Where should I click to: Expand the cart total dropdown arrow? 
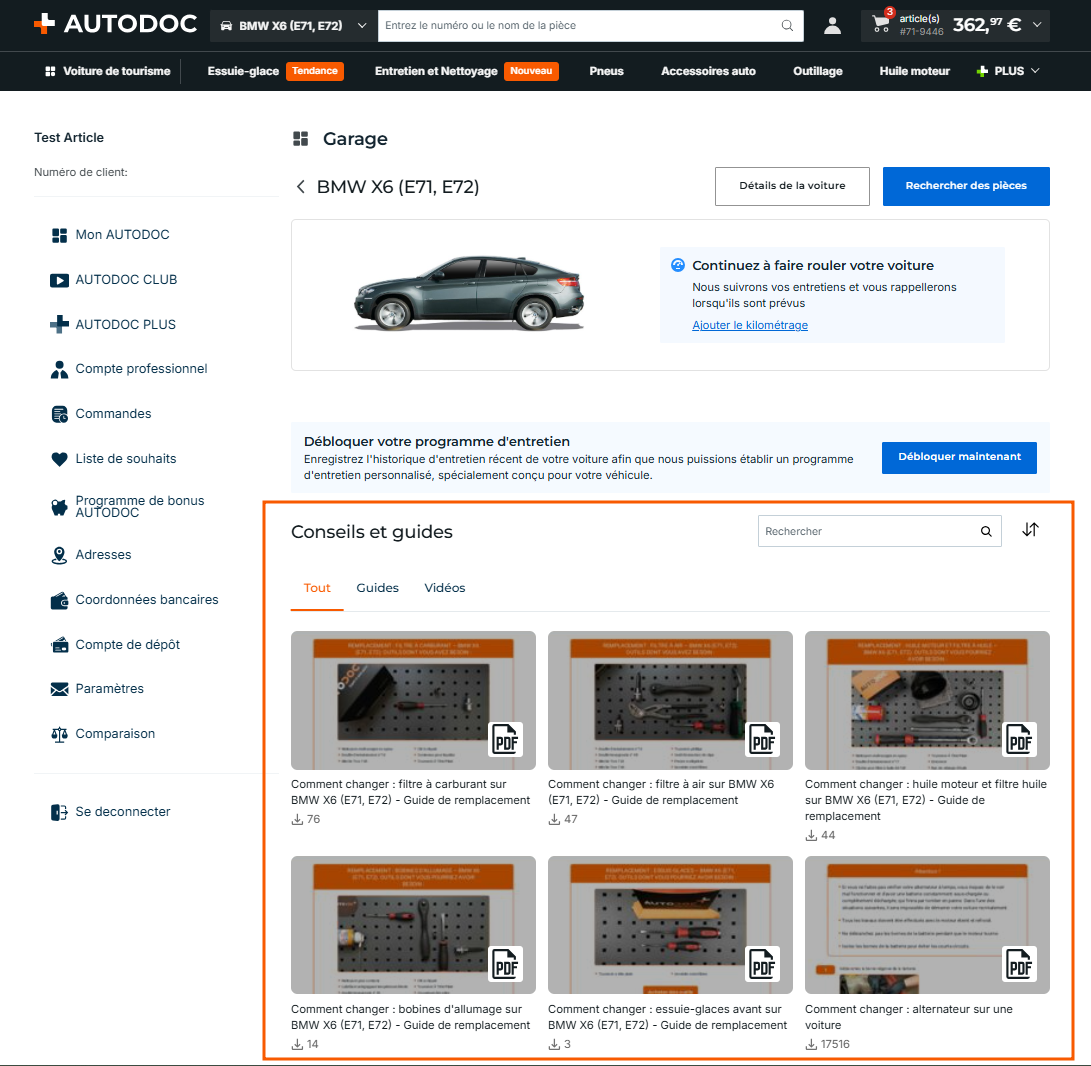coord(1037,25)
